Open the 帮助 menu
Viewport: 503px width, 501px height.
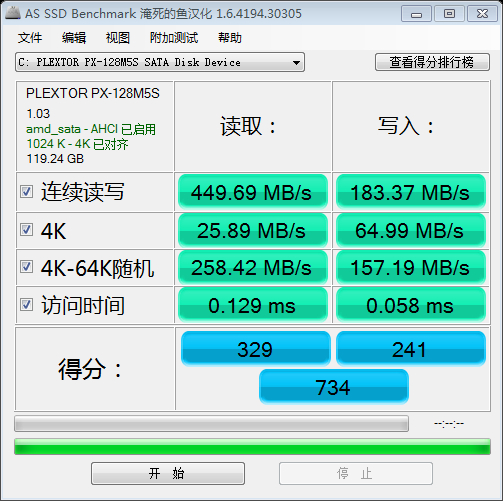230,38
